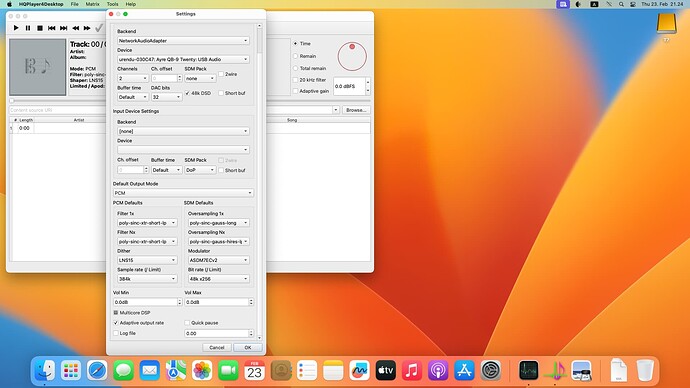The width and height of the screenshot is (690, 388).
Task: Rewind with the double left arrows
Action: tap(76, 28)
